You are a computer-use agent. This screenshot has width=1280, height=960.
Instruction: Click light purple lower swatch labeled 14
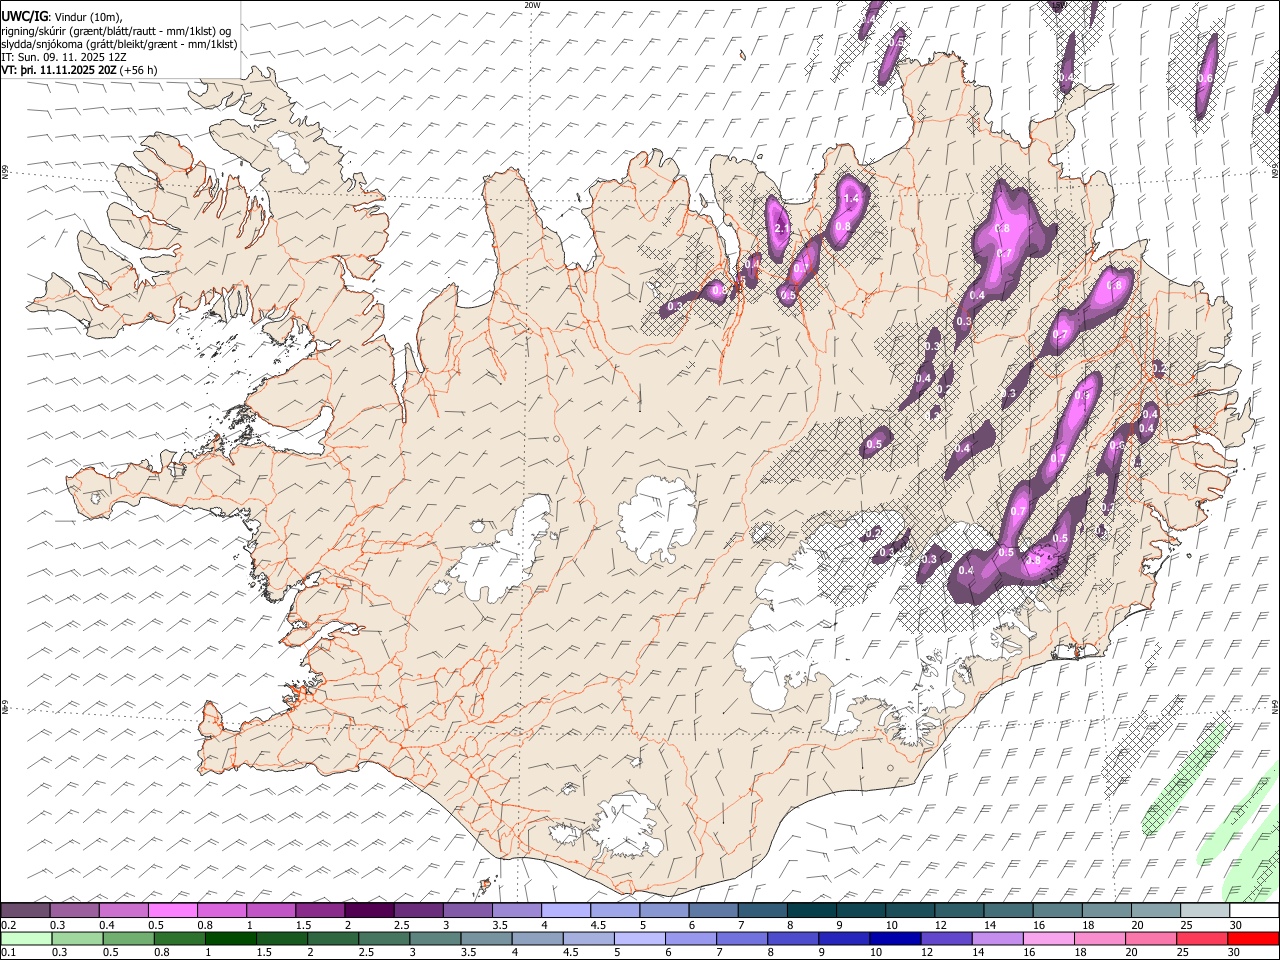tap(996, 938)
